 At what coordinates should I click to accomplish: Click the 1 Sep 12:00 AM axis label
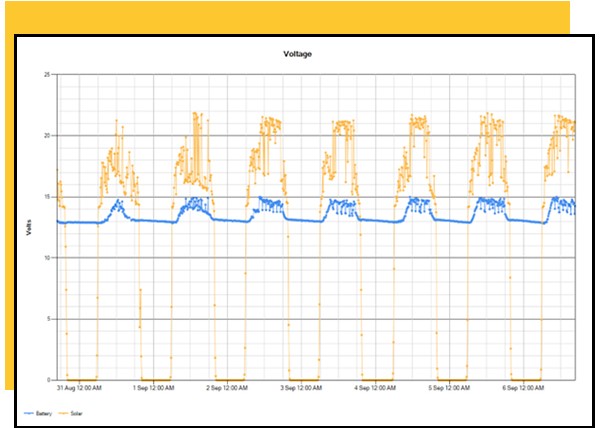coord(154,388)
